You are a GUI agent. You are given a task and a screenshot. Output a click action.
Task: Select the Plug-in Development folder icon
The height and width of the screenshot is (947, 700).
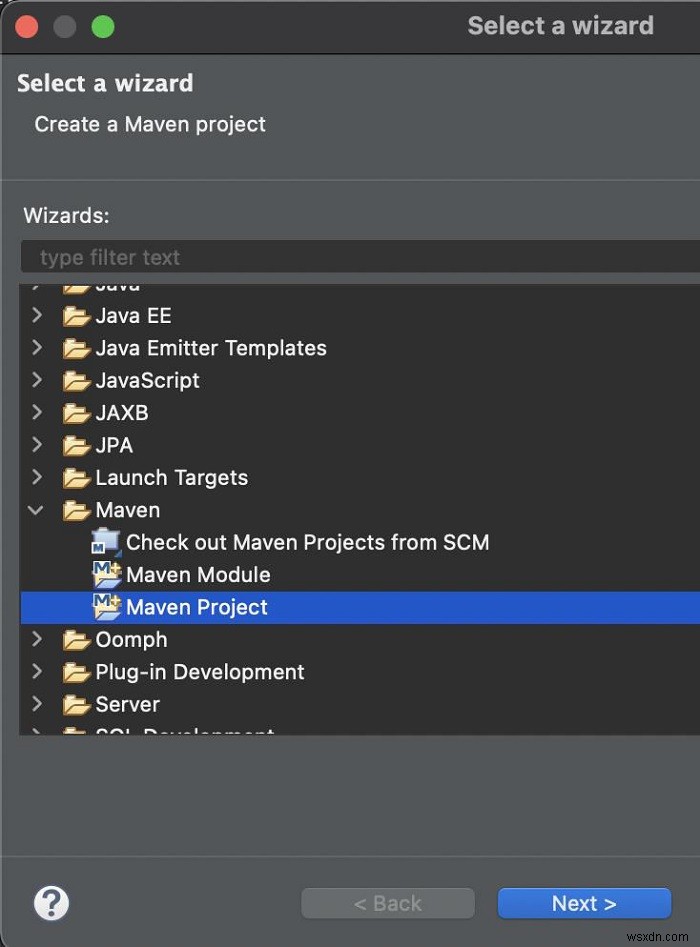tap(76, 672)
